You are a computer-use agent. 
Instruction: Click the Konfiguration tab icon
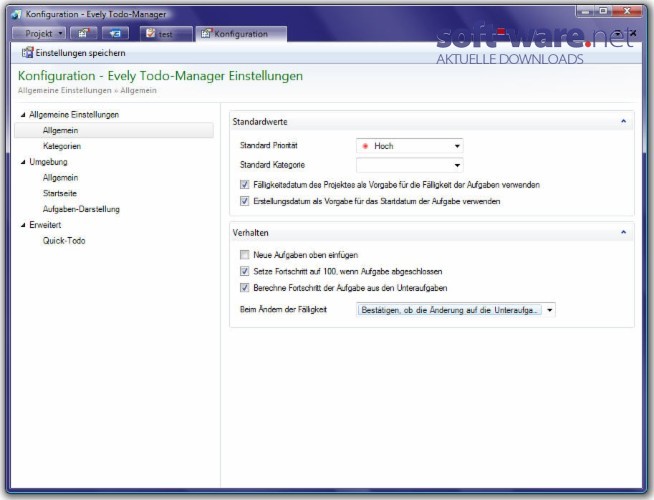click(205, 33)
